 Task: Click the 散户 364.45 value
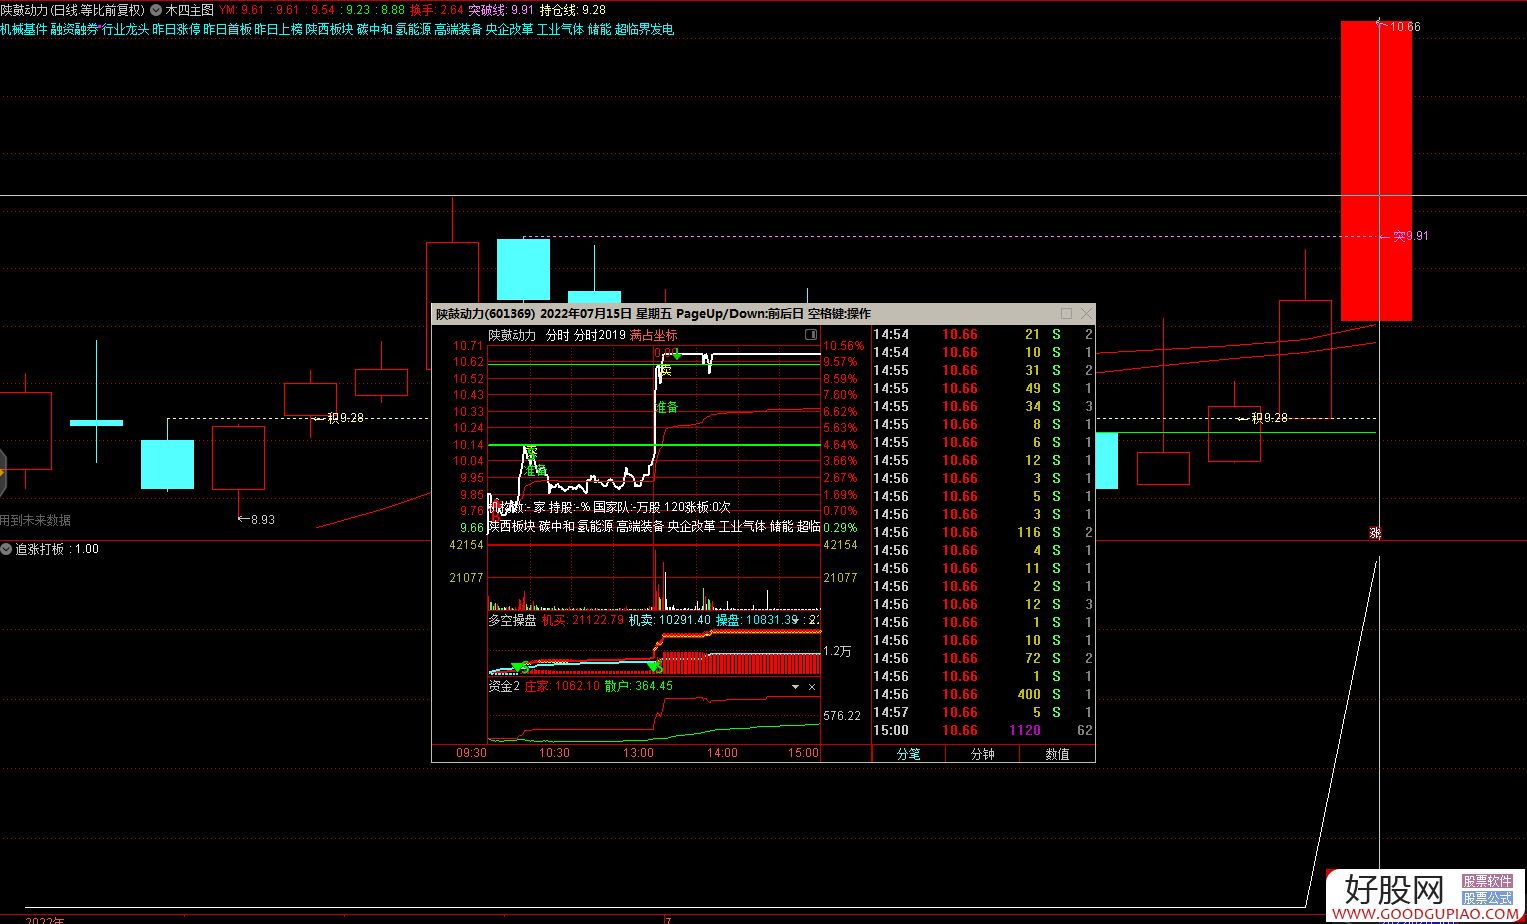click(639, 687)
